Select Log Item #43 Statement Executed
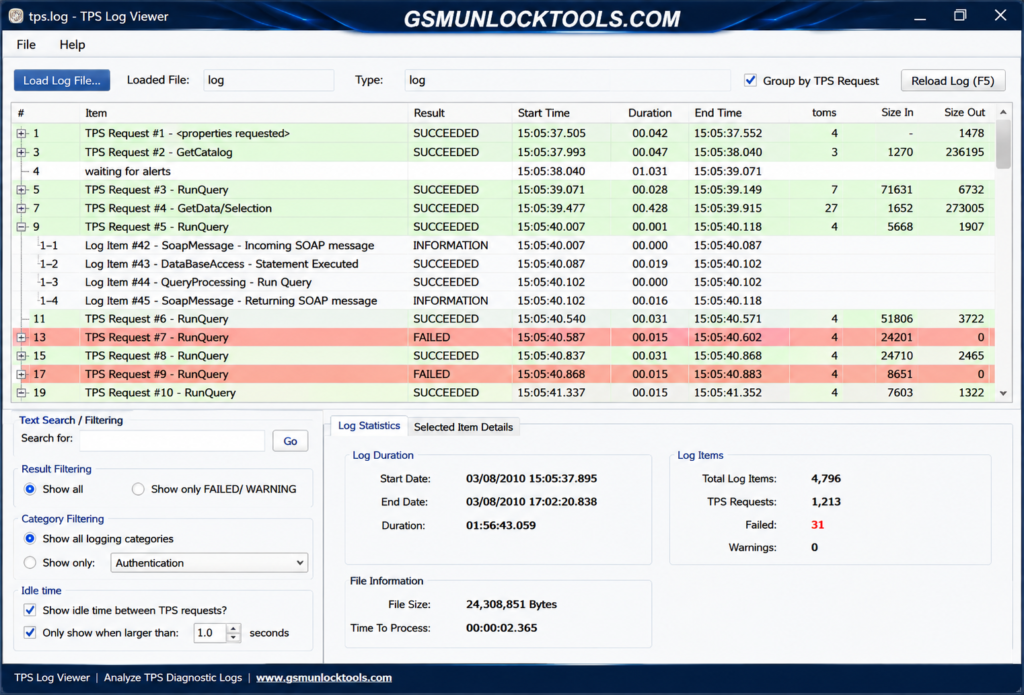The height and width of the screenshot is (695, 1024). [503, 264]
